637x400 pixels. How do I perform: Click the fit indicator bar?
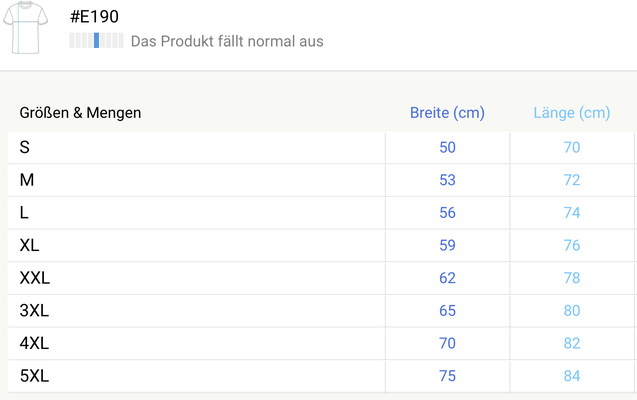pos(96,41)
